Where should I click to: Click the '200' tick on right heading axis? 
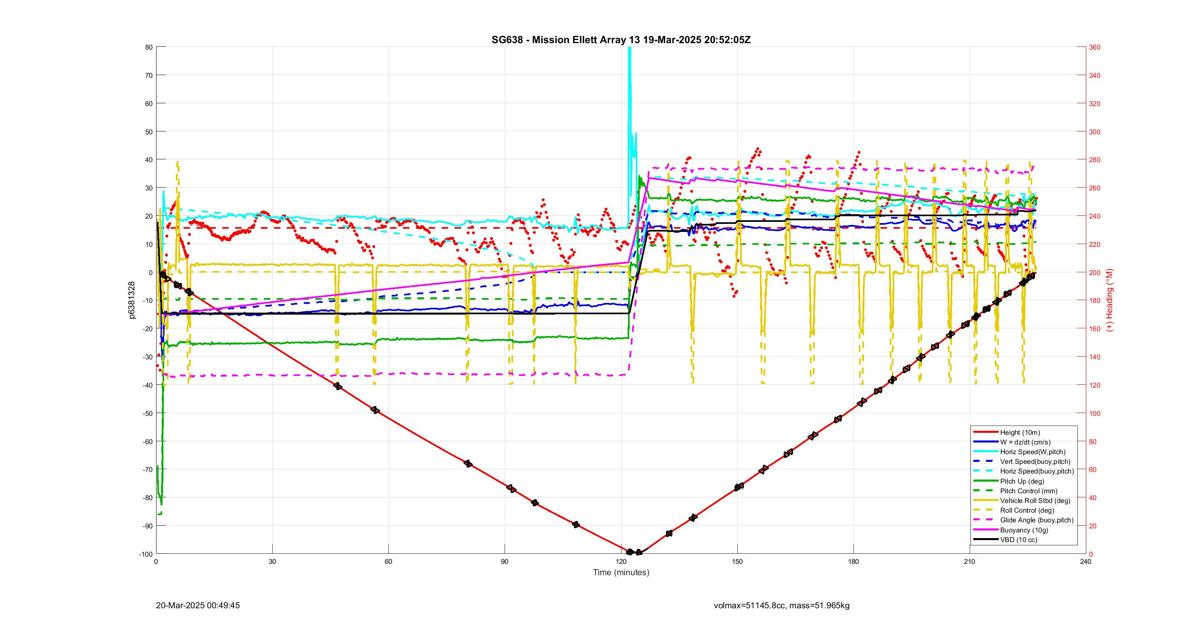point(1095,272)
